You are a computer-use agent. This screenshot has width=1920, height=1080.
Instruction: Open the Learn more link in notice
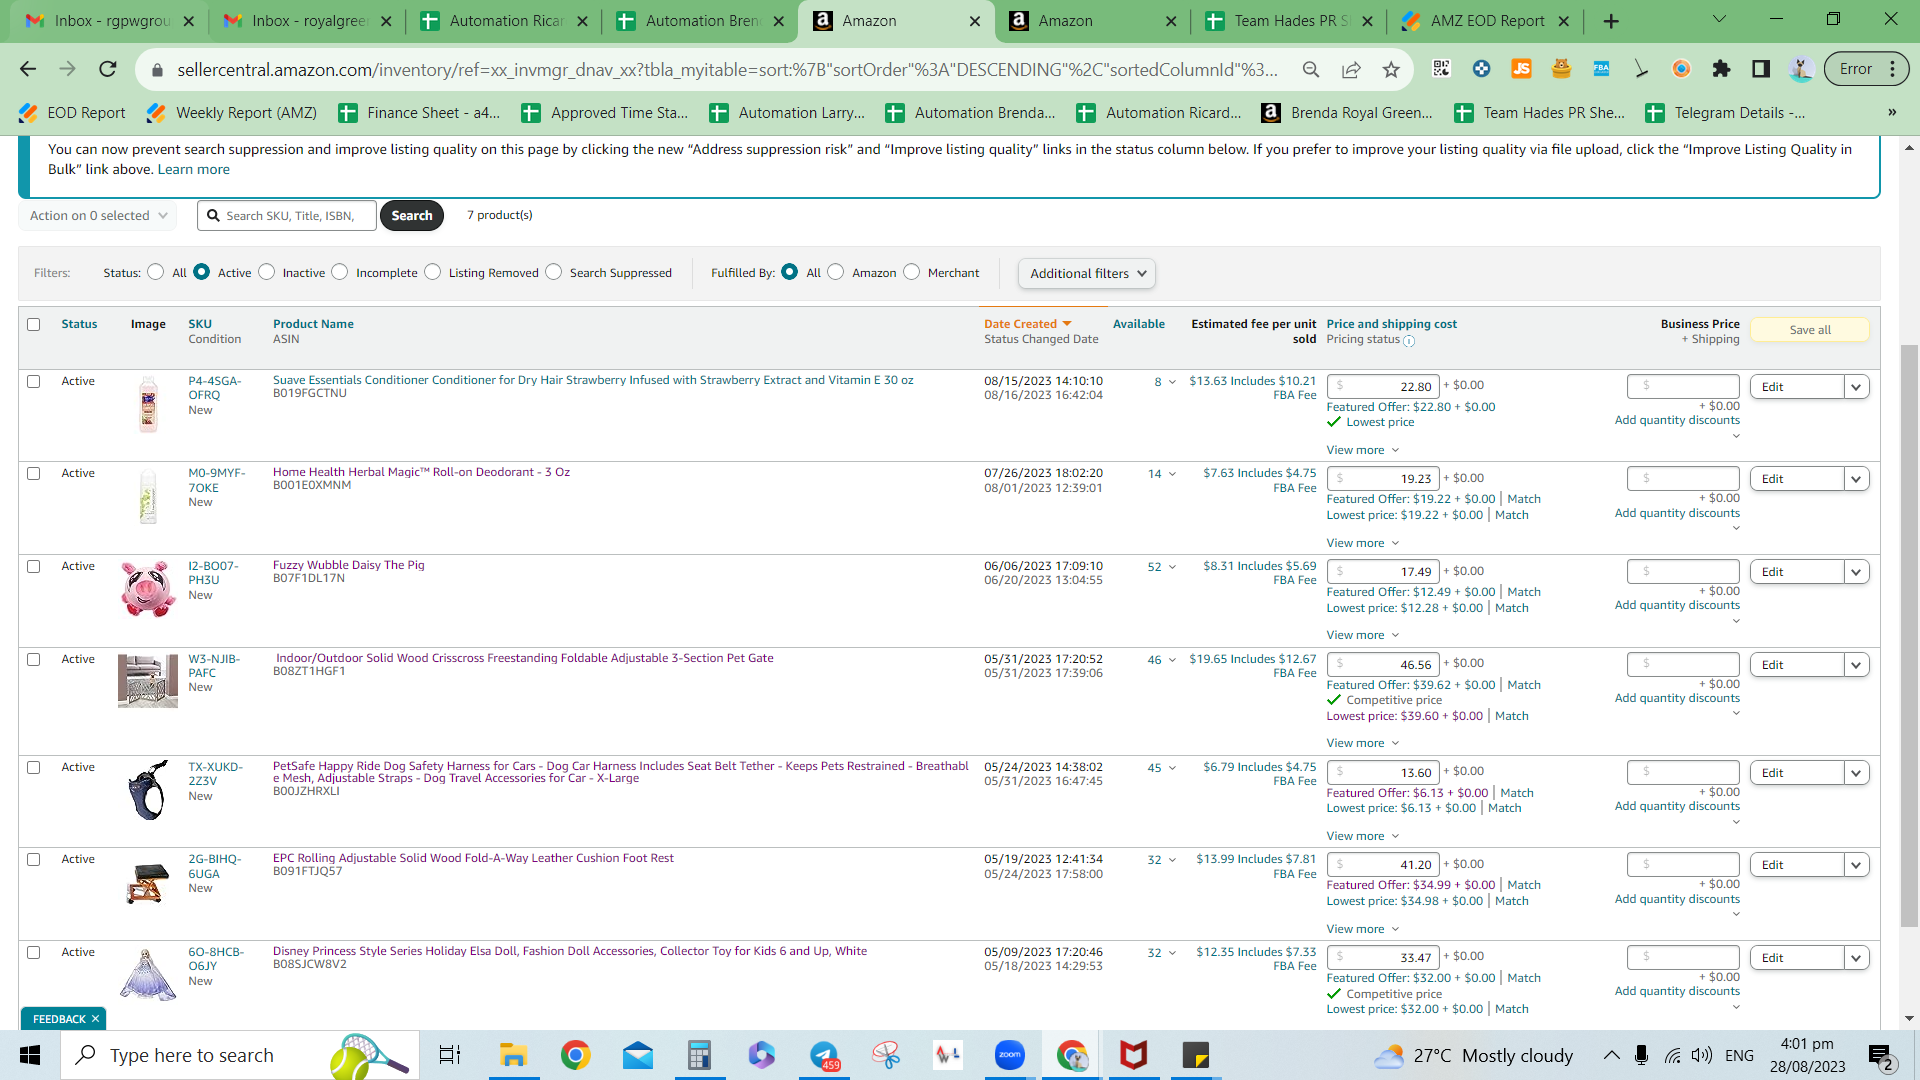(x=194, y=169)
